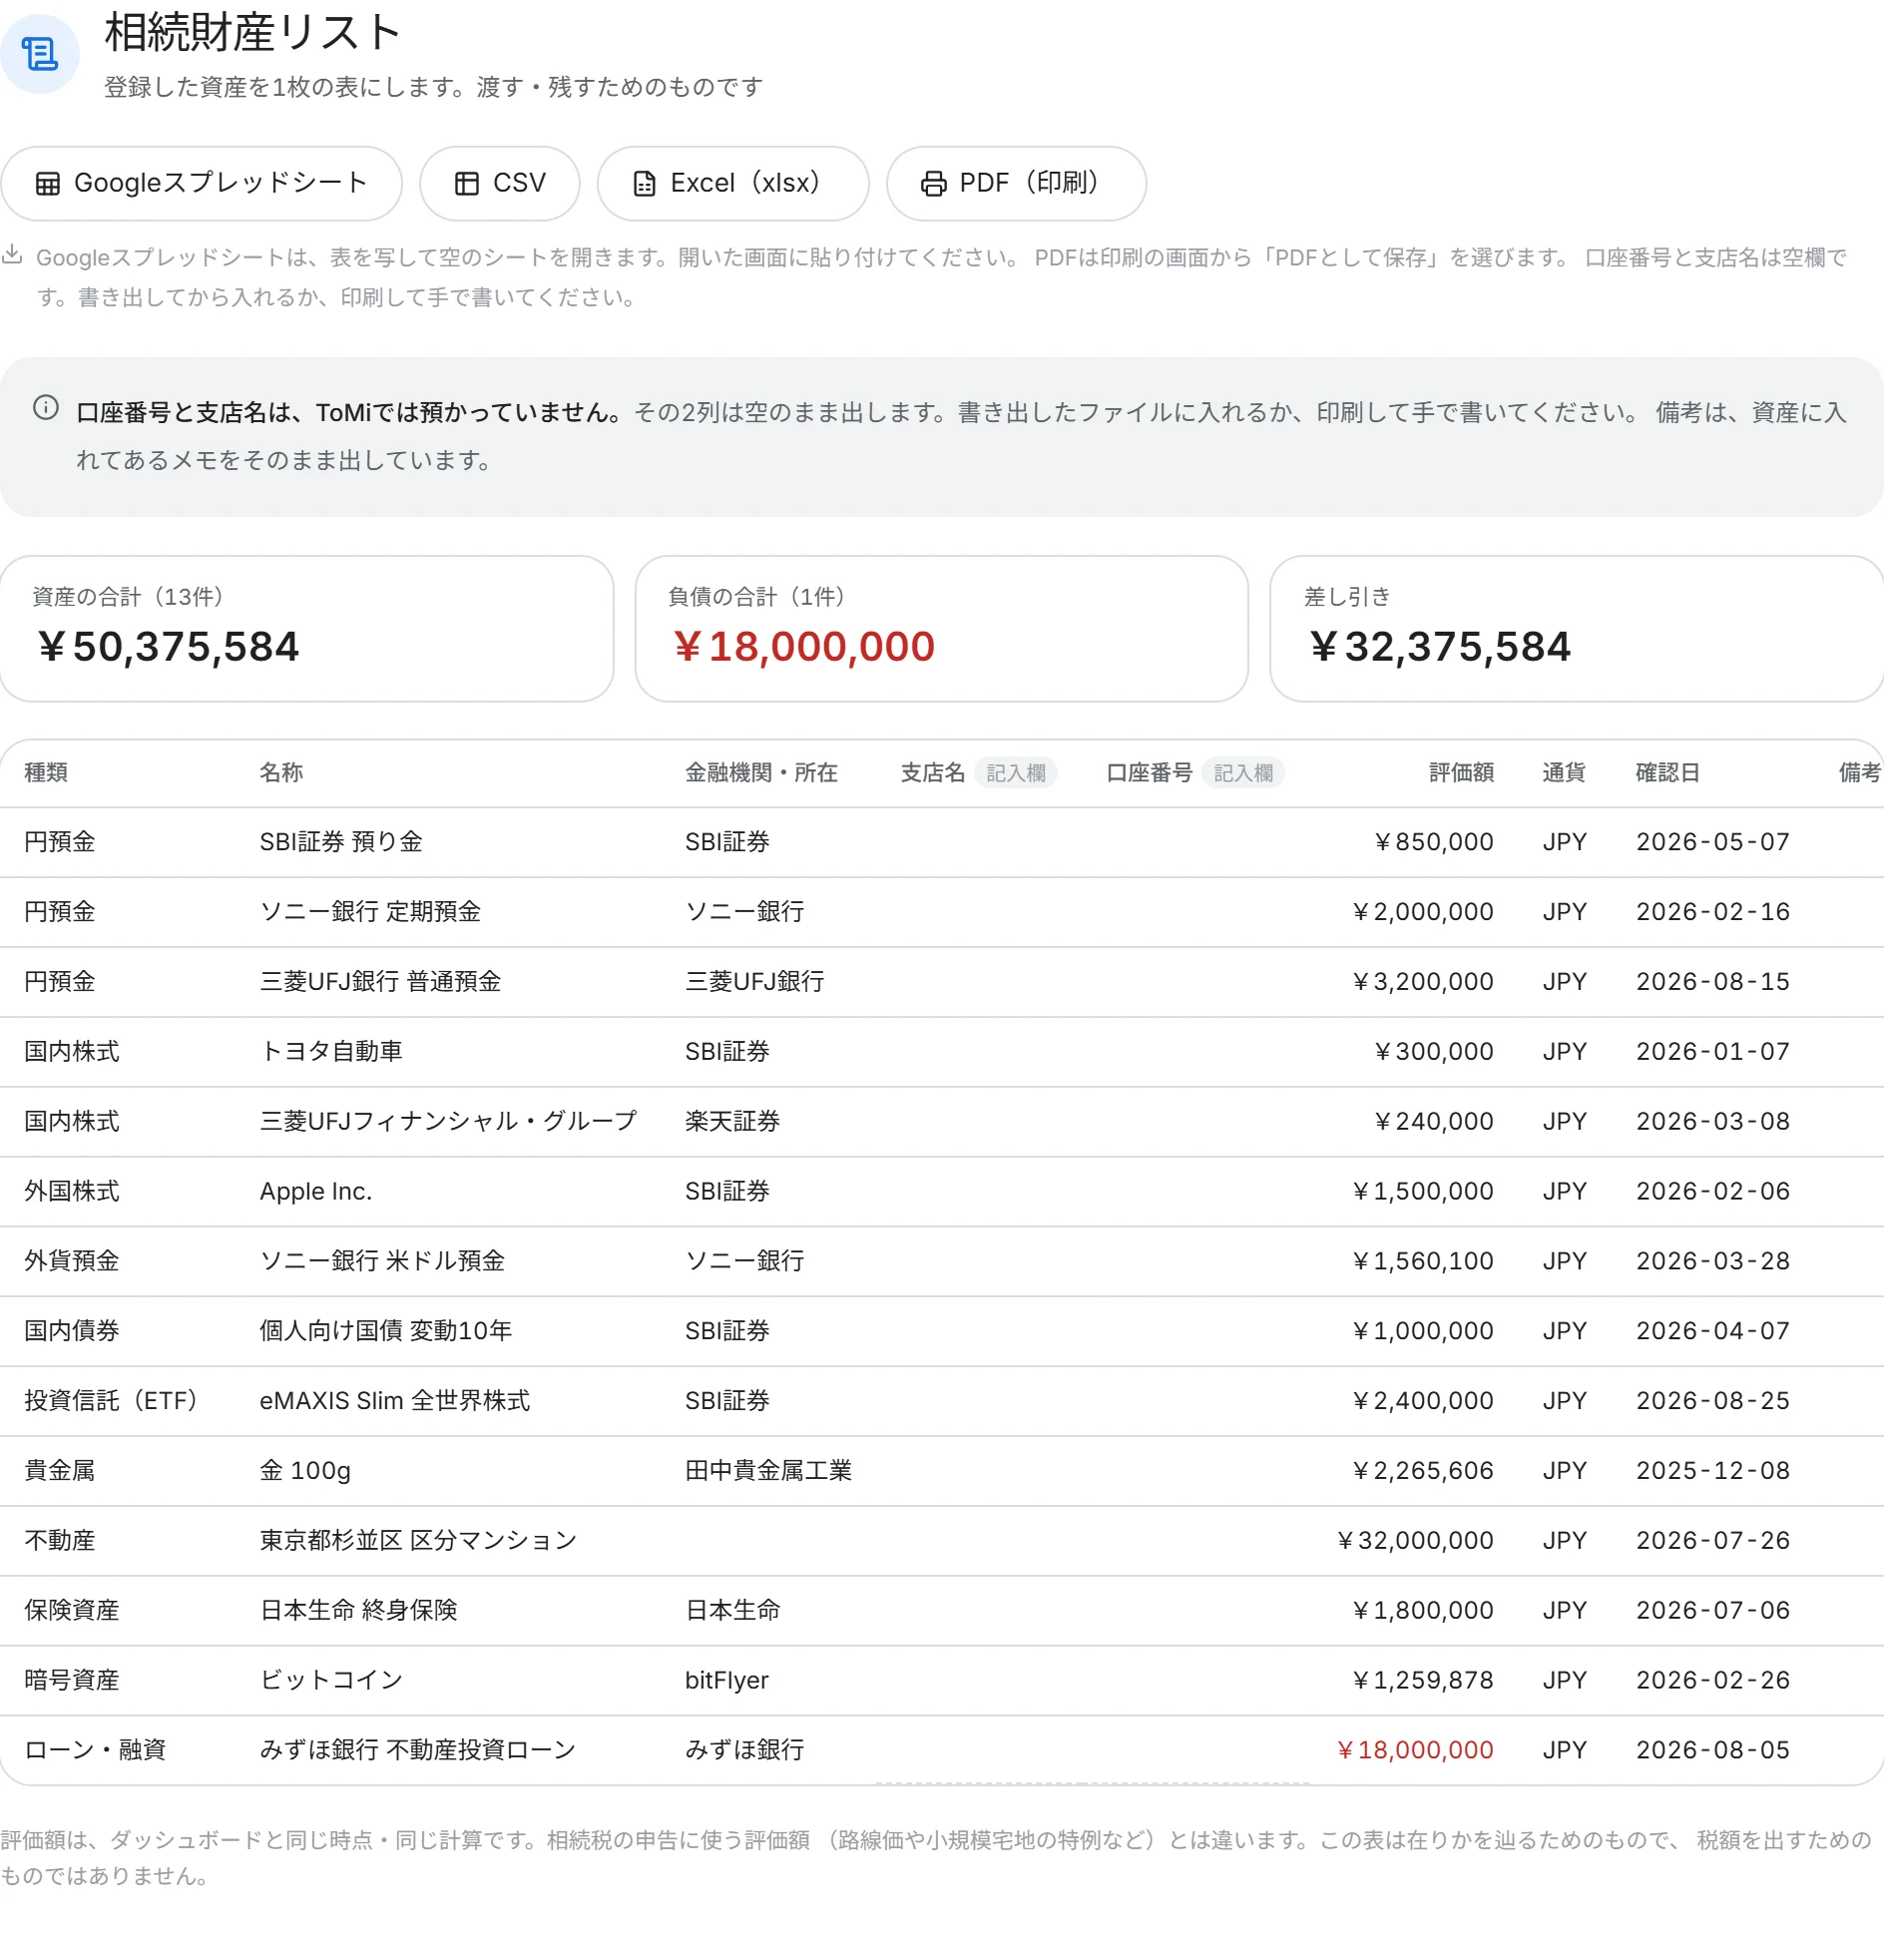Screen dimensions: 1884x1960
Task: Select the みずほ銀行 不動産投資ローン name cell
Action: pos(418,1752)
